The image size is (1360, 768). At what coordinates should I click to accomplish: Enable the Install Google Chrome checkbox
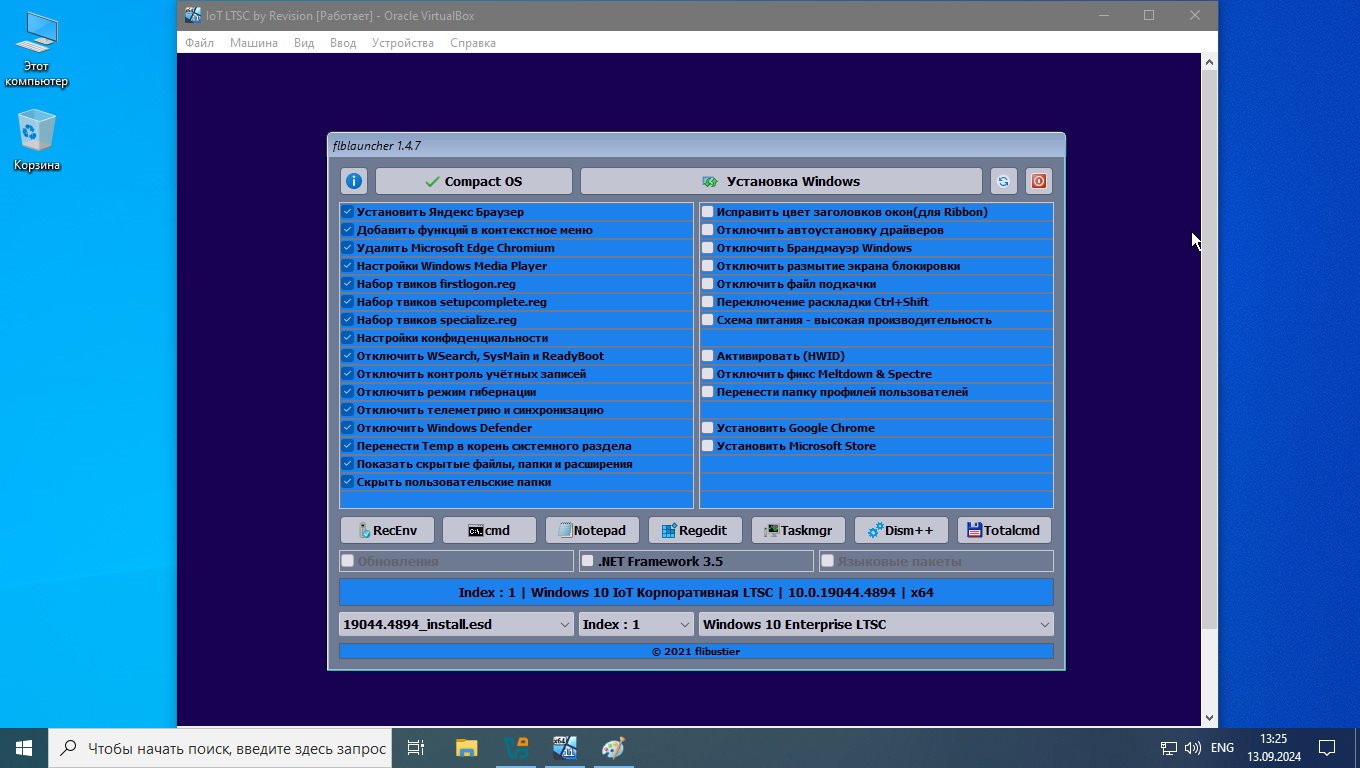pos(708,428)
